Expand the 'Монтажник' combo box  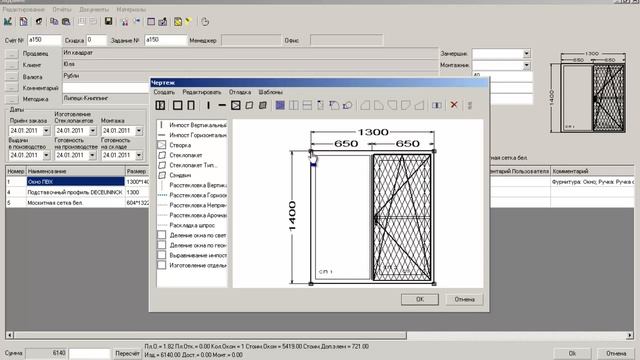(x=527, y=65)
